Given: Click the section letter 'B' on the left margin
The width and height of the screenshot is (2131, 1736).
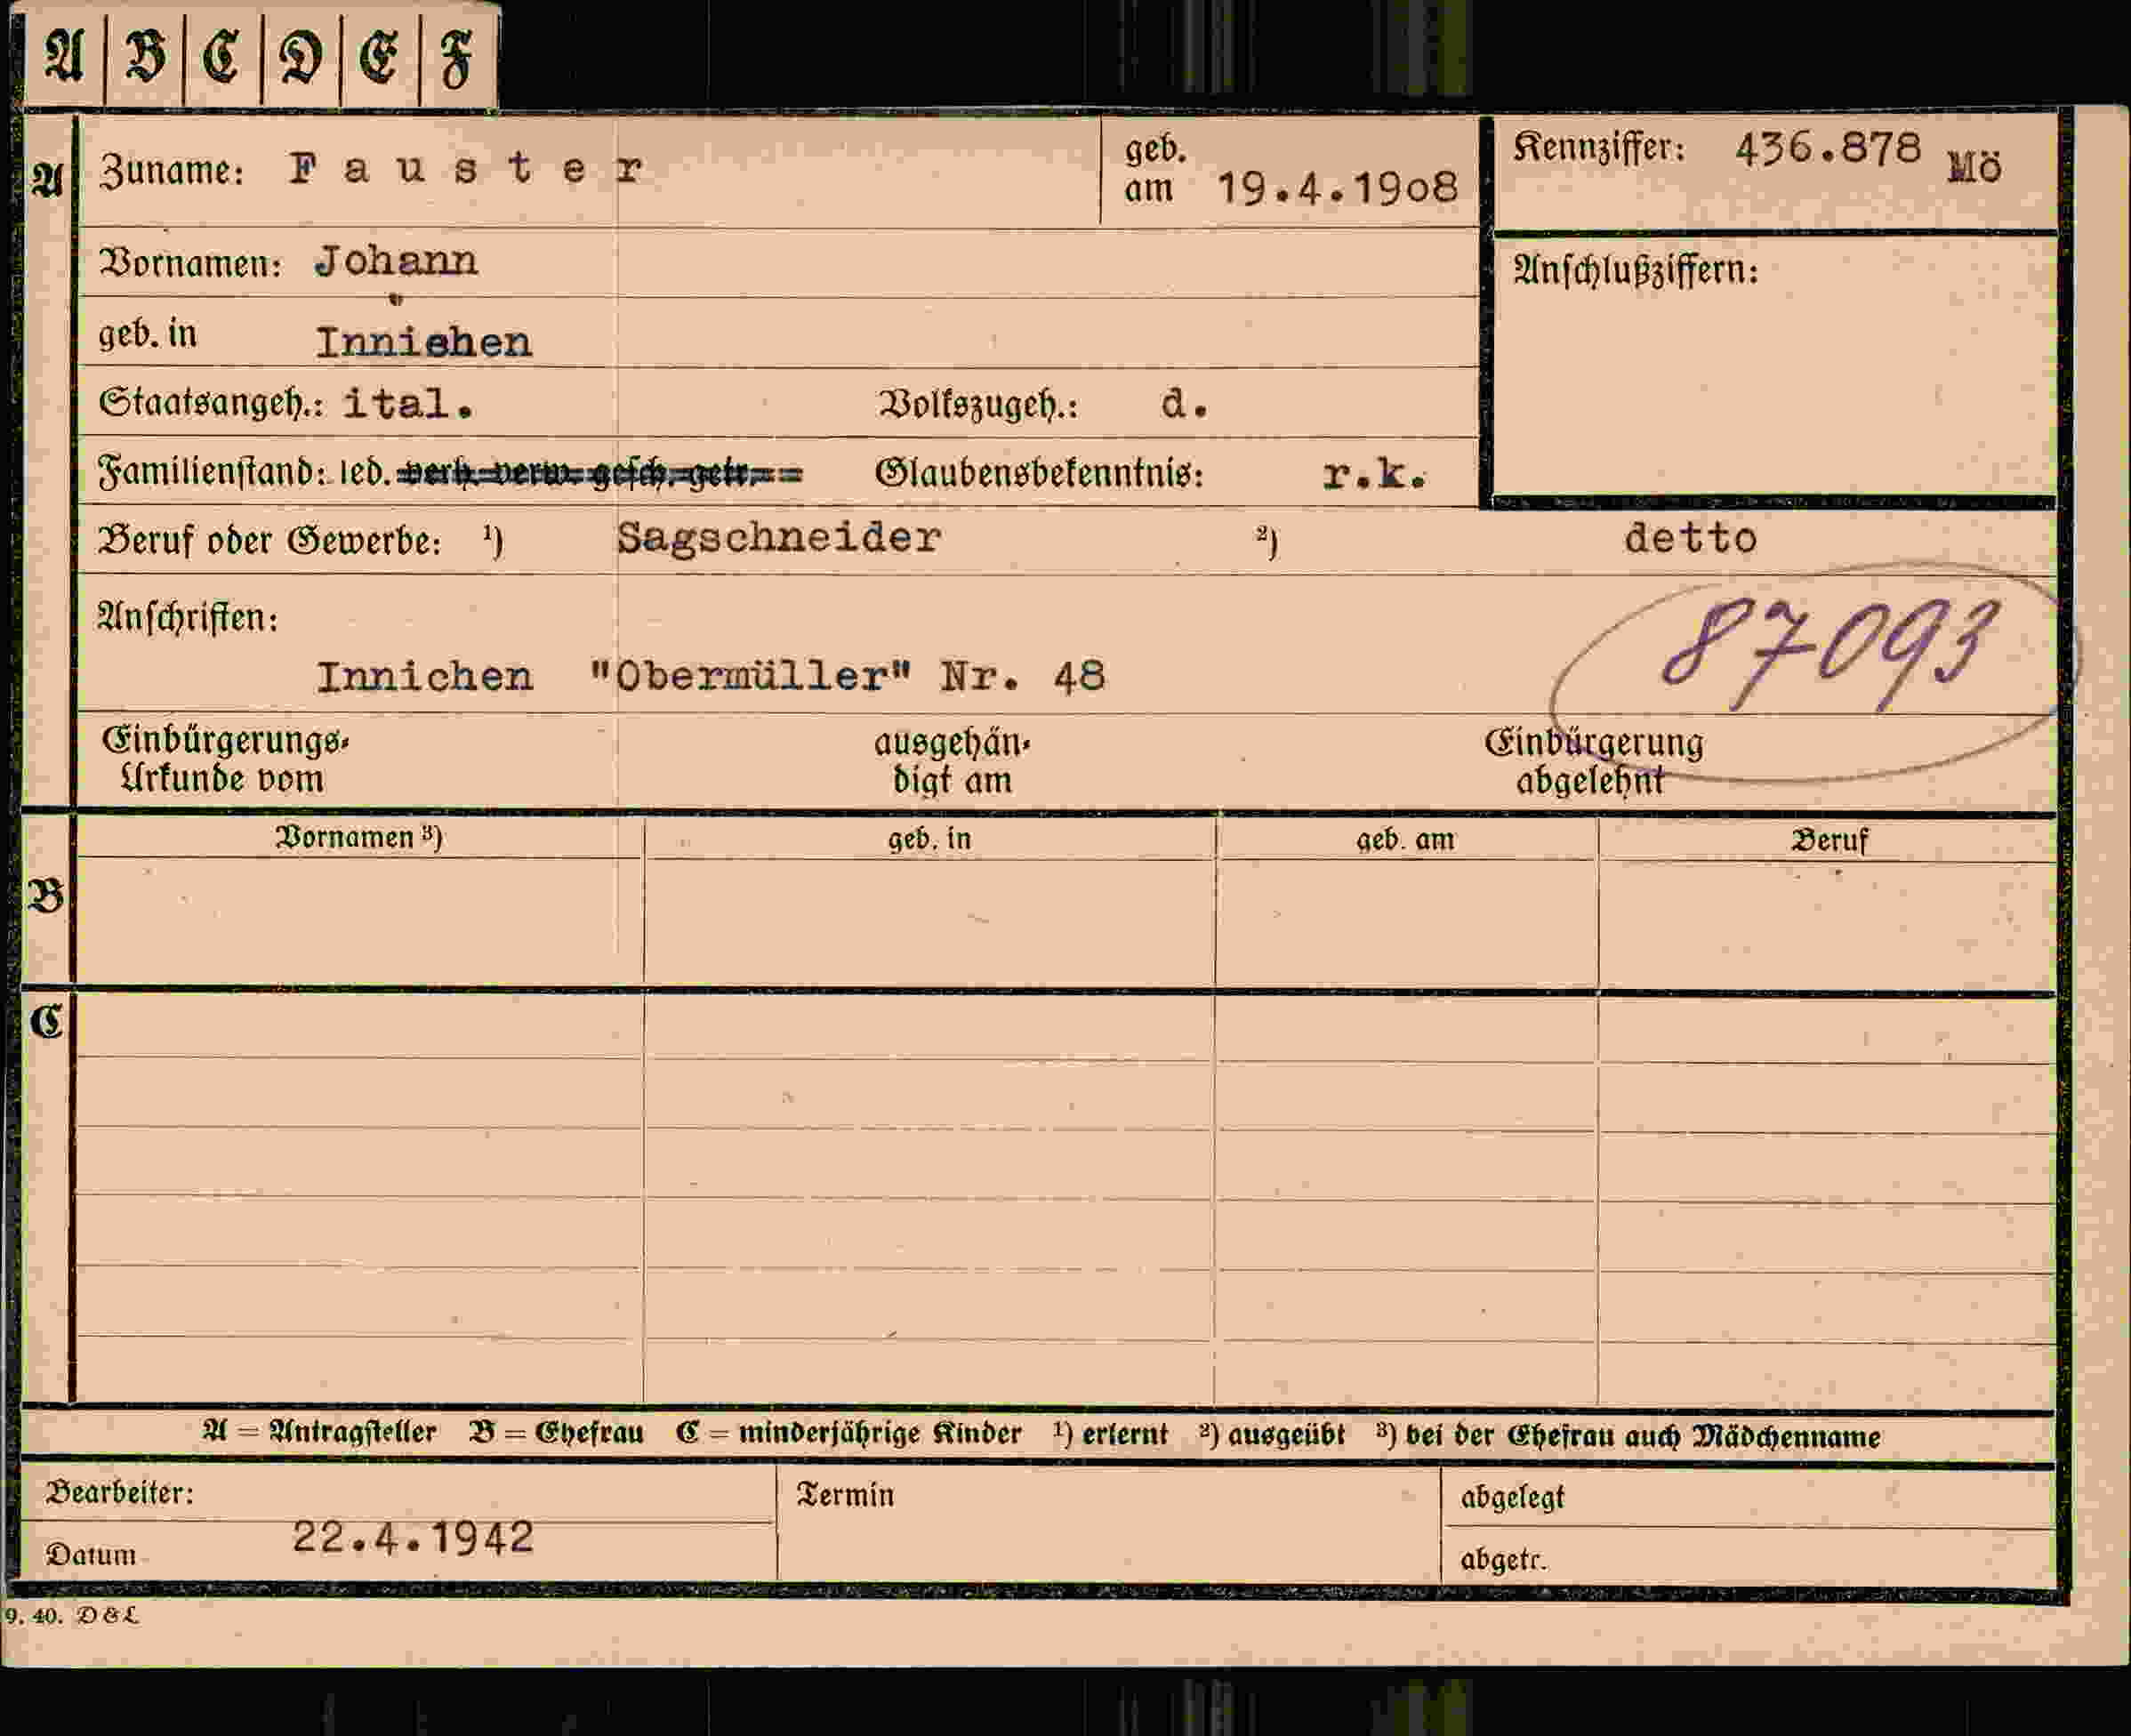Looking at the screenshot, I should click(x=46, y=895).
